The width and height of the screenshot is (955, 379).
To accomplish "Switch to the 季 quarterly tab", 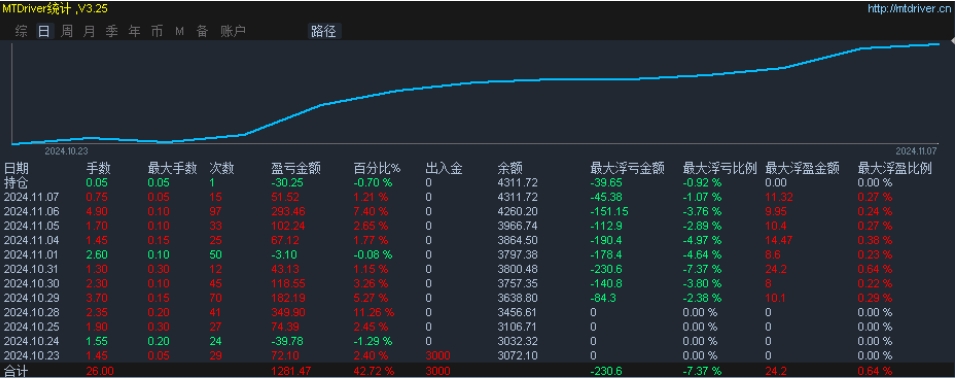I will 112,32.
